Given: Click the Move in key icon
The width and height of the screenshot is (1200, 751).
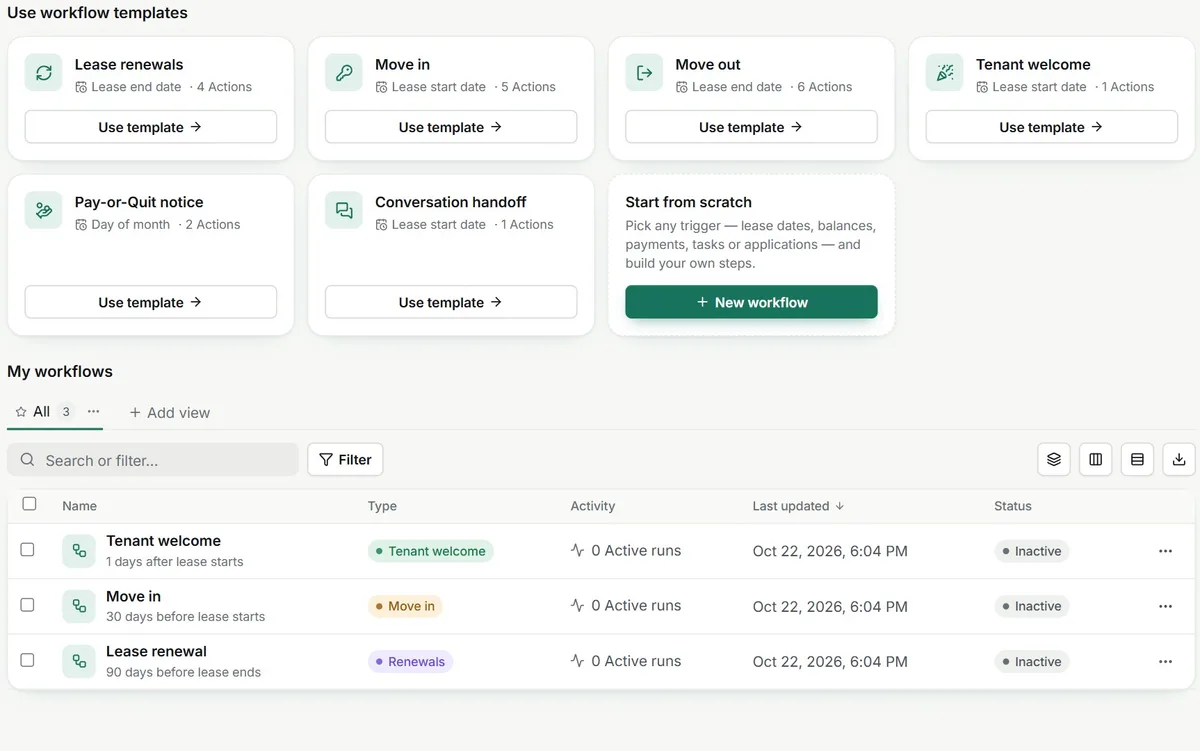Looking at the screenshot, I should tap(344, 73).
